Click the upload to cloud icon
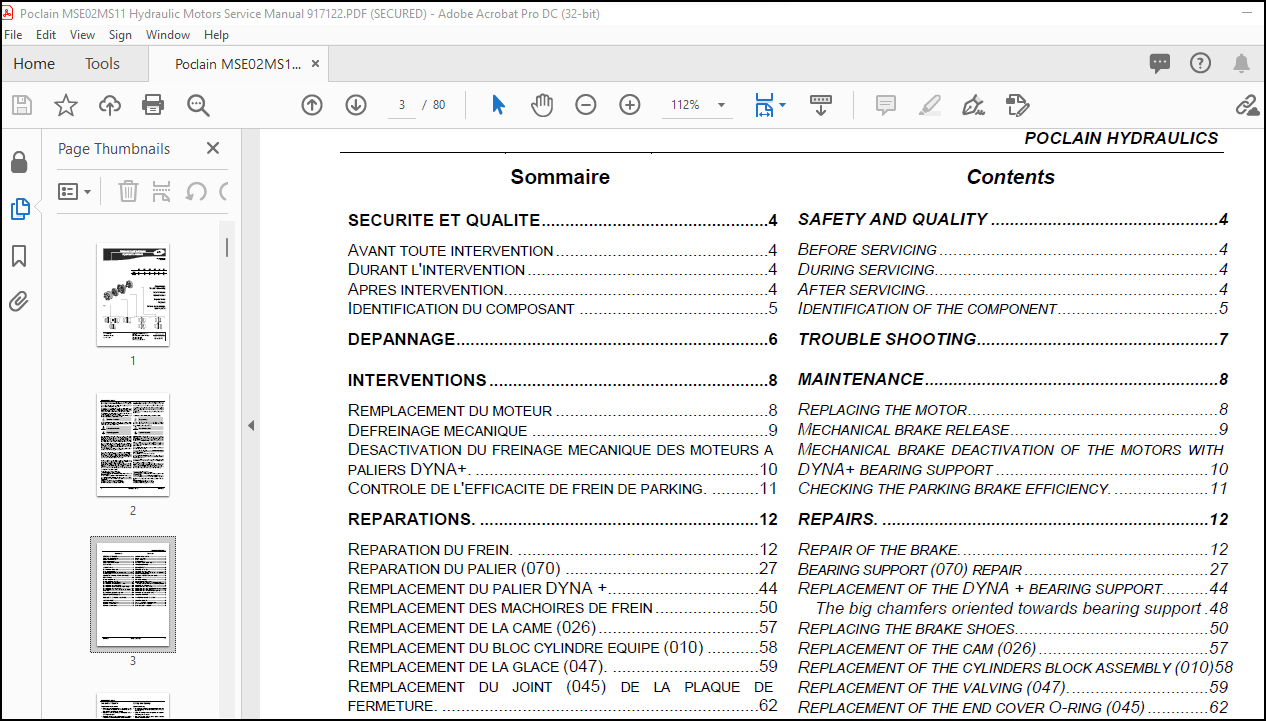Screen dimensions: 1266x721 (109, 105)
